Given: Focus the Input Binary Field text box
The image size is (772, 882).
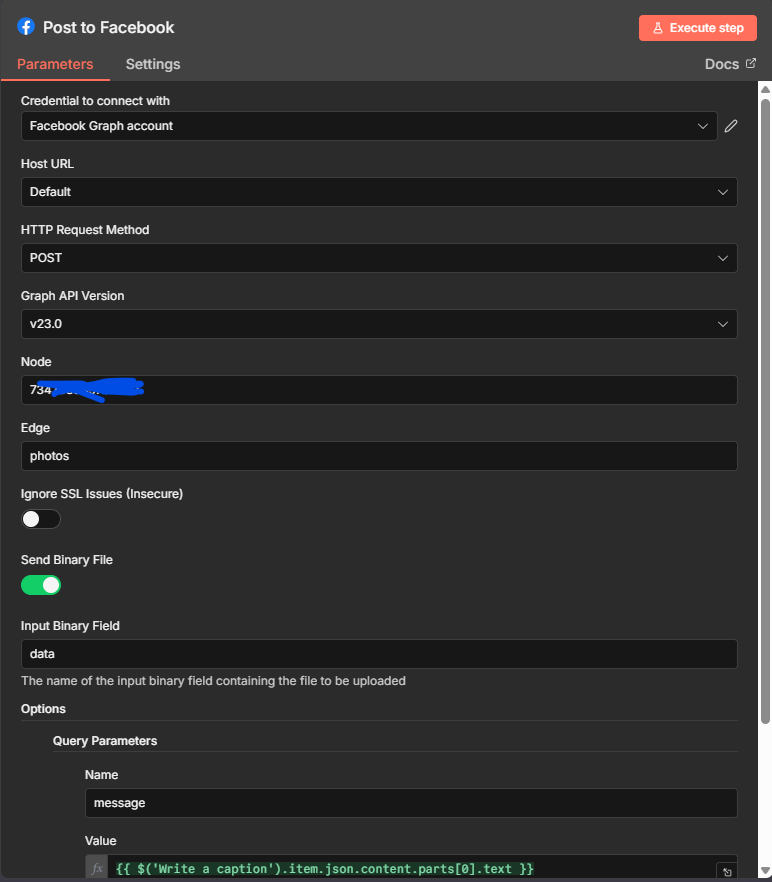Looking at the screenshot, I should coord(379,654).
